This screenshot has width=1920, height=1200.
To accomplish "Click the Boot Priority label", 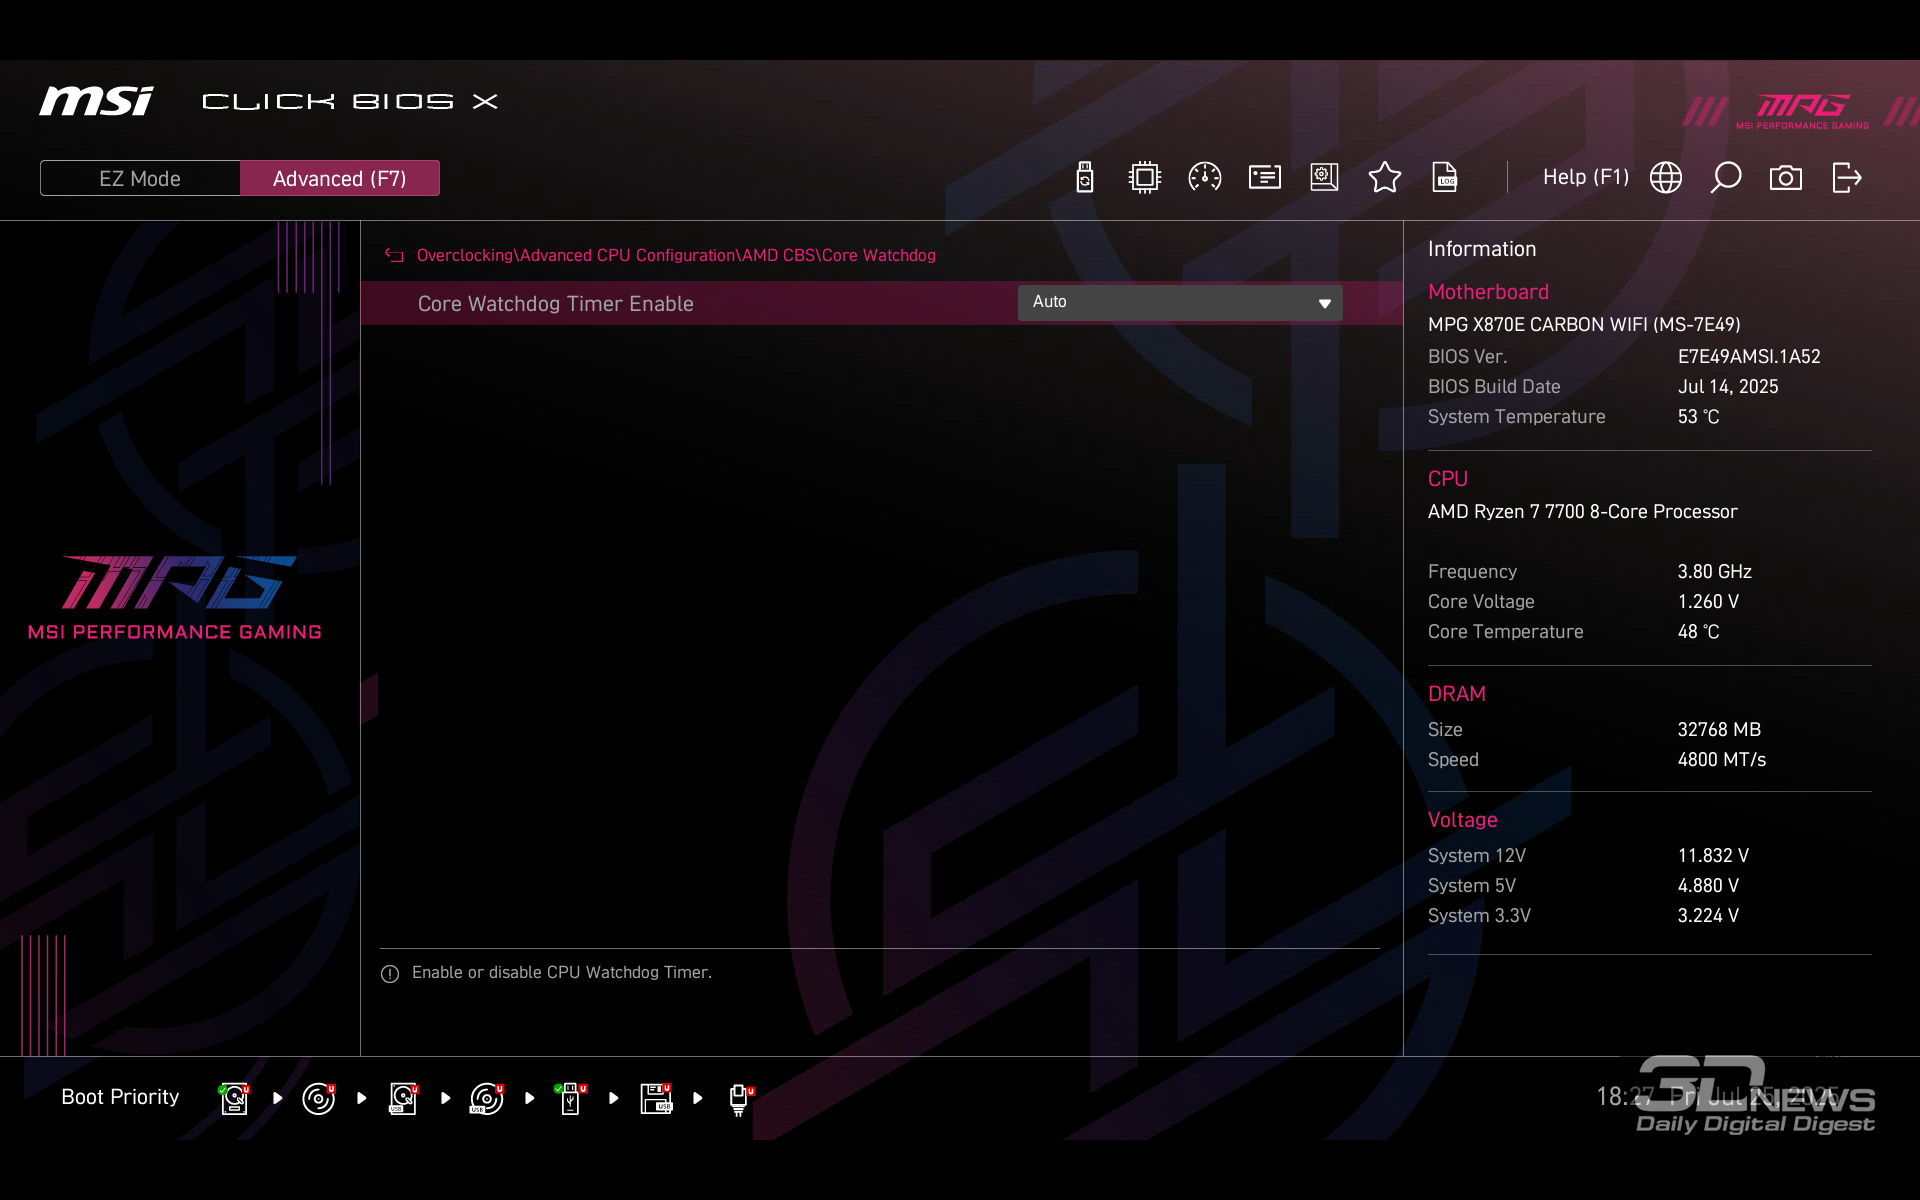I will point(120,1097).
